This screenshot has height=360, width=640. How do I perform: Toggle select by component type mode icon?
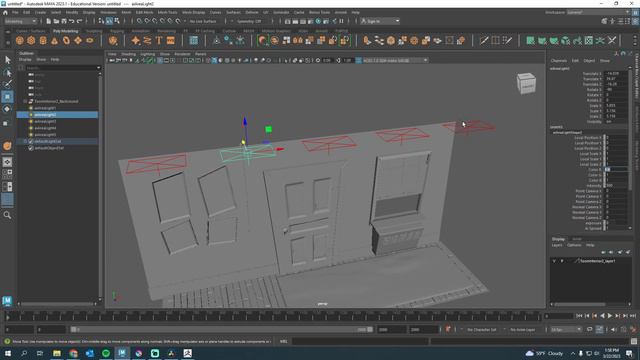point(117,21)
